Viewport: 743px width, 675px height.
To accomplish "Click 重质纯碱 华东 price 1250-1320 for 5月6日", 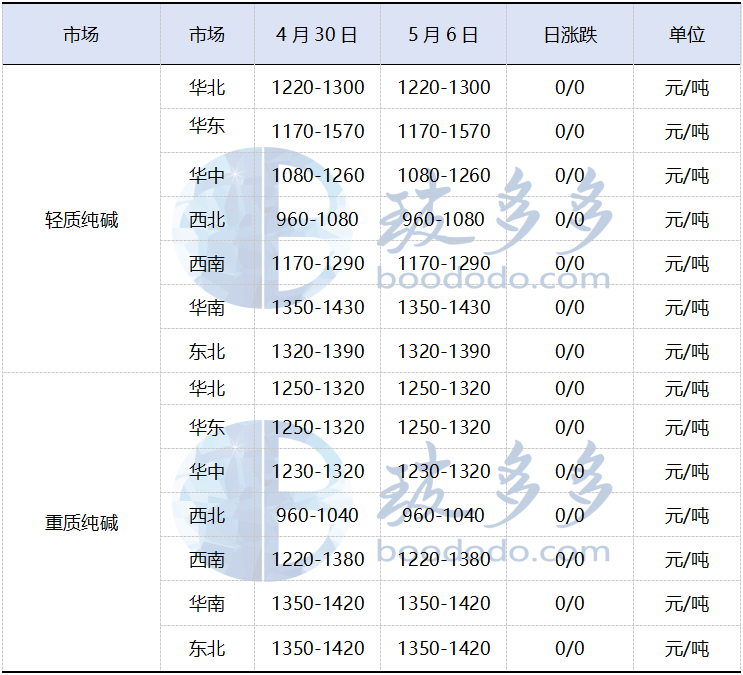I will [444, 428].
